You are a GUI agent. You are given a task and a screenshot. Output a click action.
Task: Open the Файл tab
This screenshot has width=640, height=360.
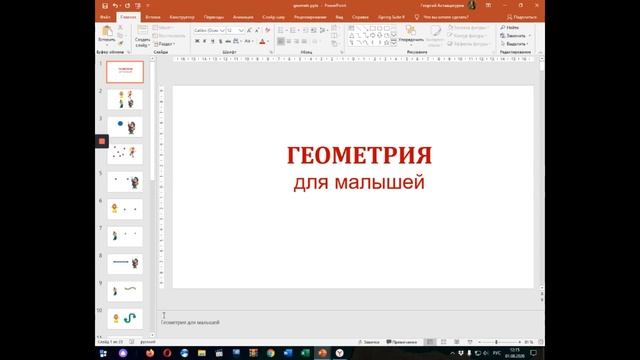[105, 17]
